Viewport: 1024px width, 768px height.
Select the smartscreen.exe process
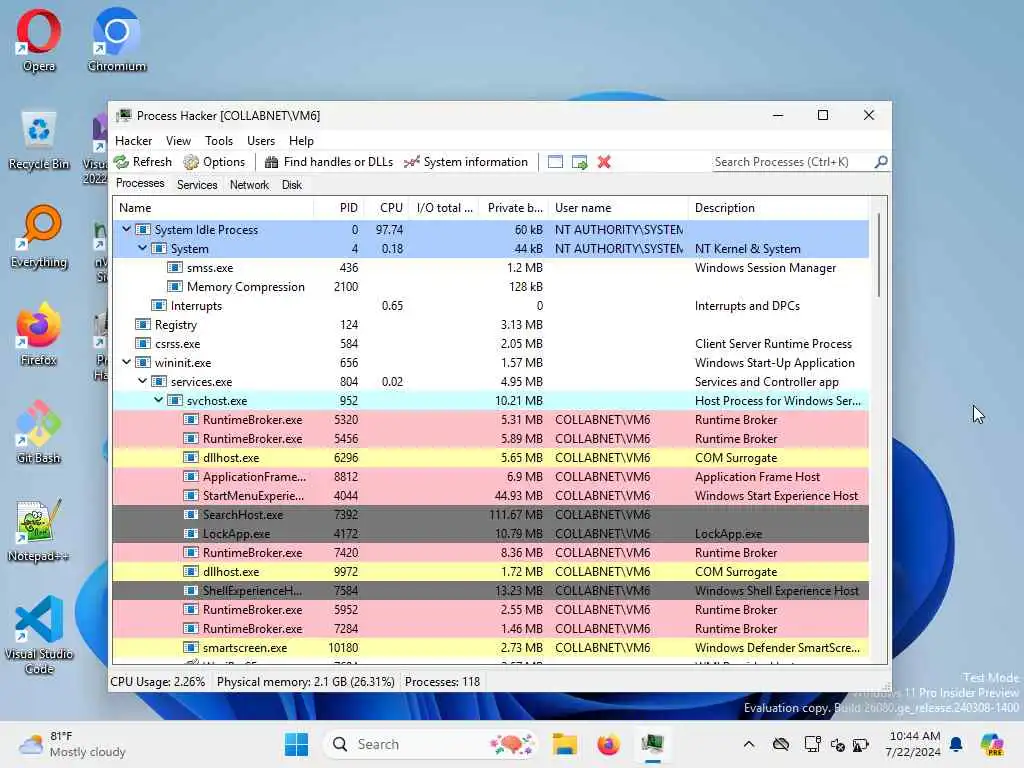click(490, 647)
